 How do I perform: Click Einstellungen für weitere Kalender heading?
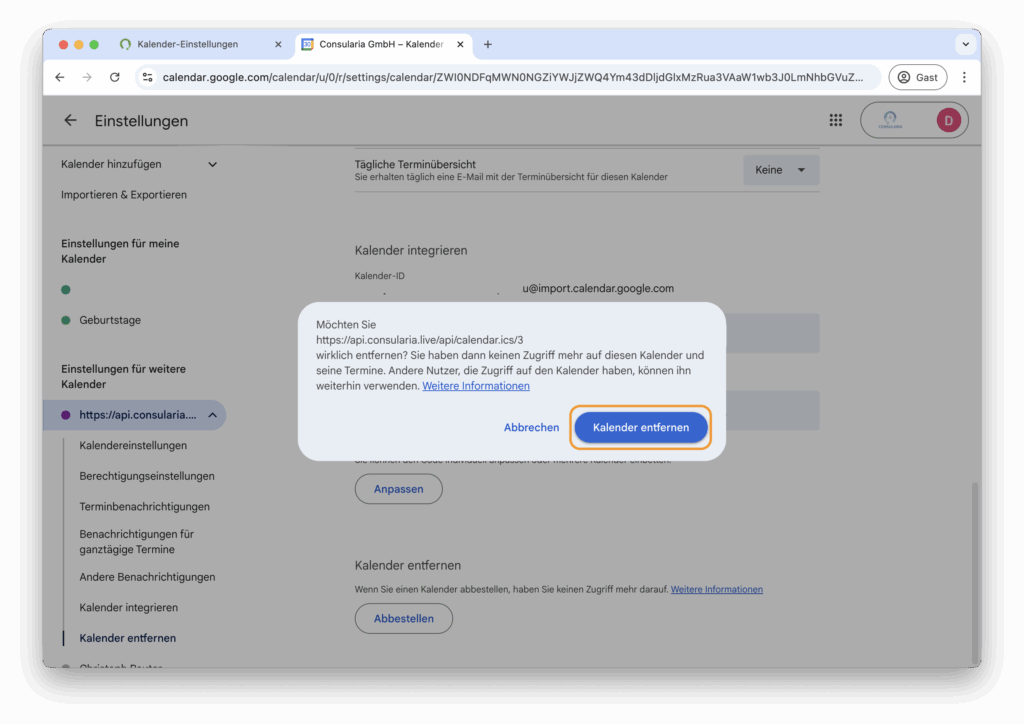[123, 377]
